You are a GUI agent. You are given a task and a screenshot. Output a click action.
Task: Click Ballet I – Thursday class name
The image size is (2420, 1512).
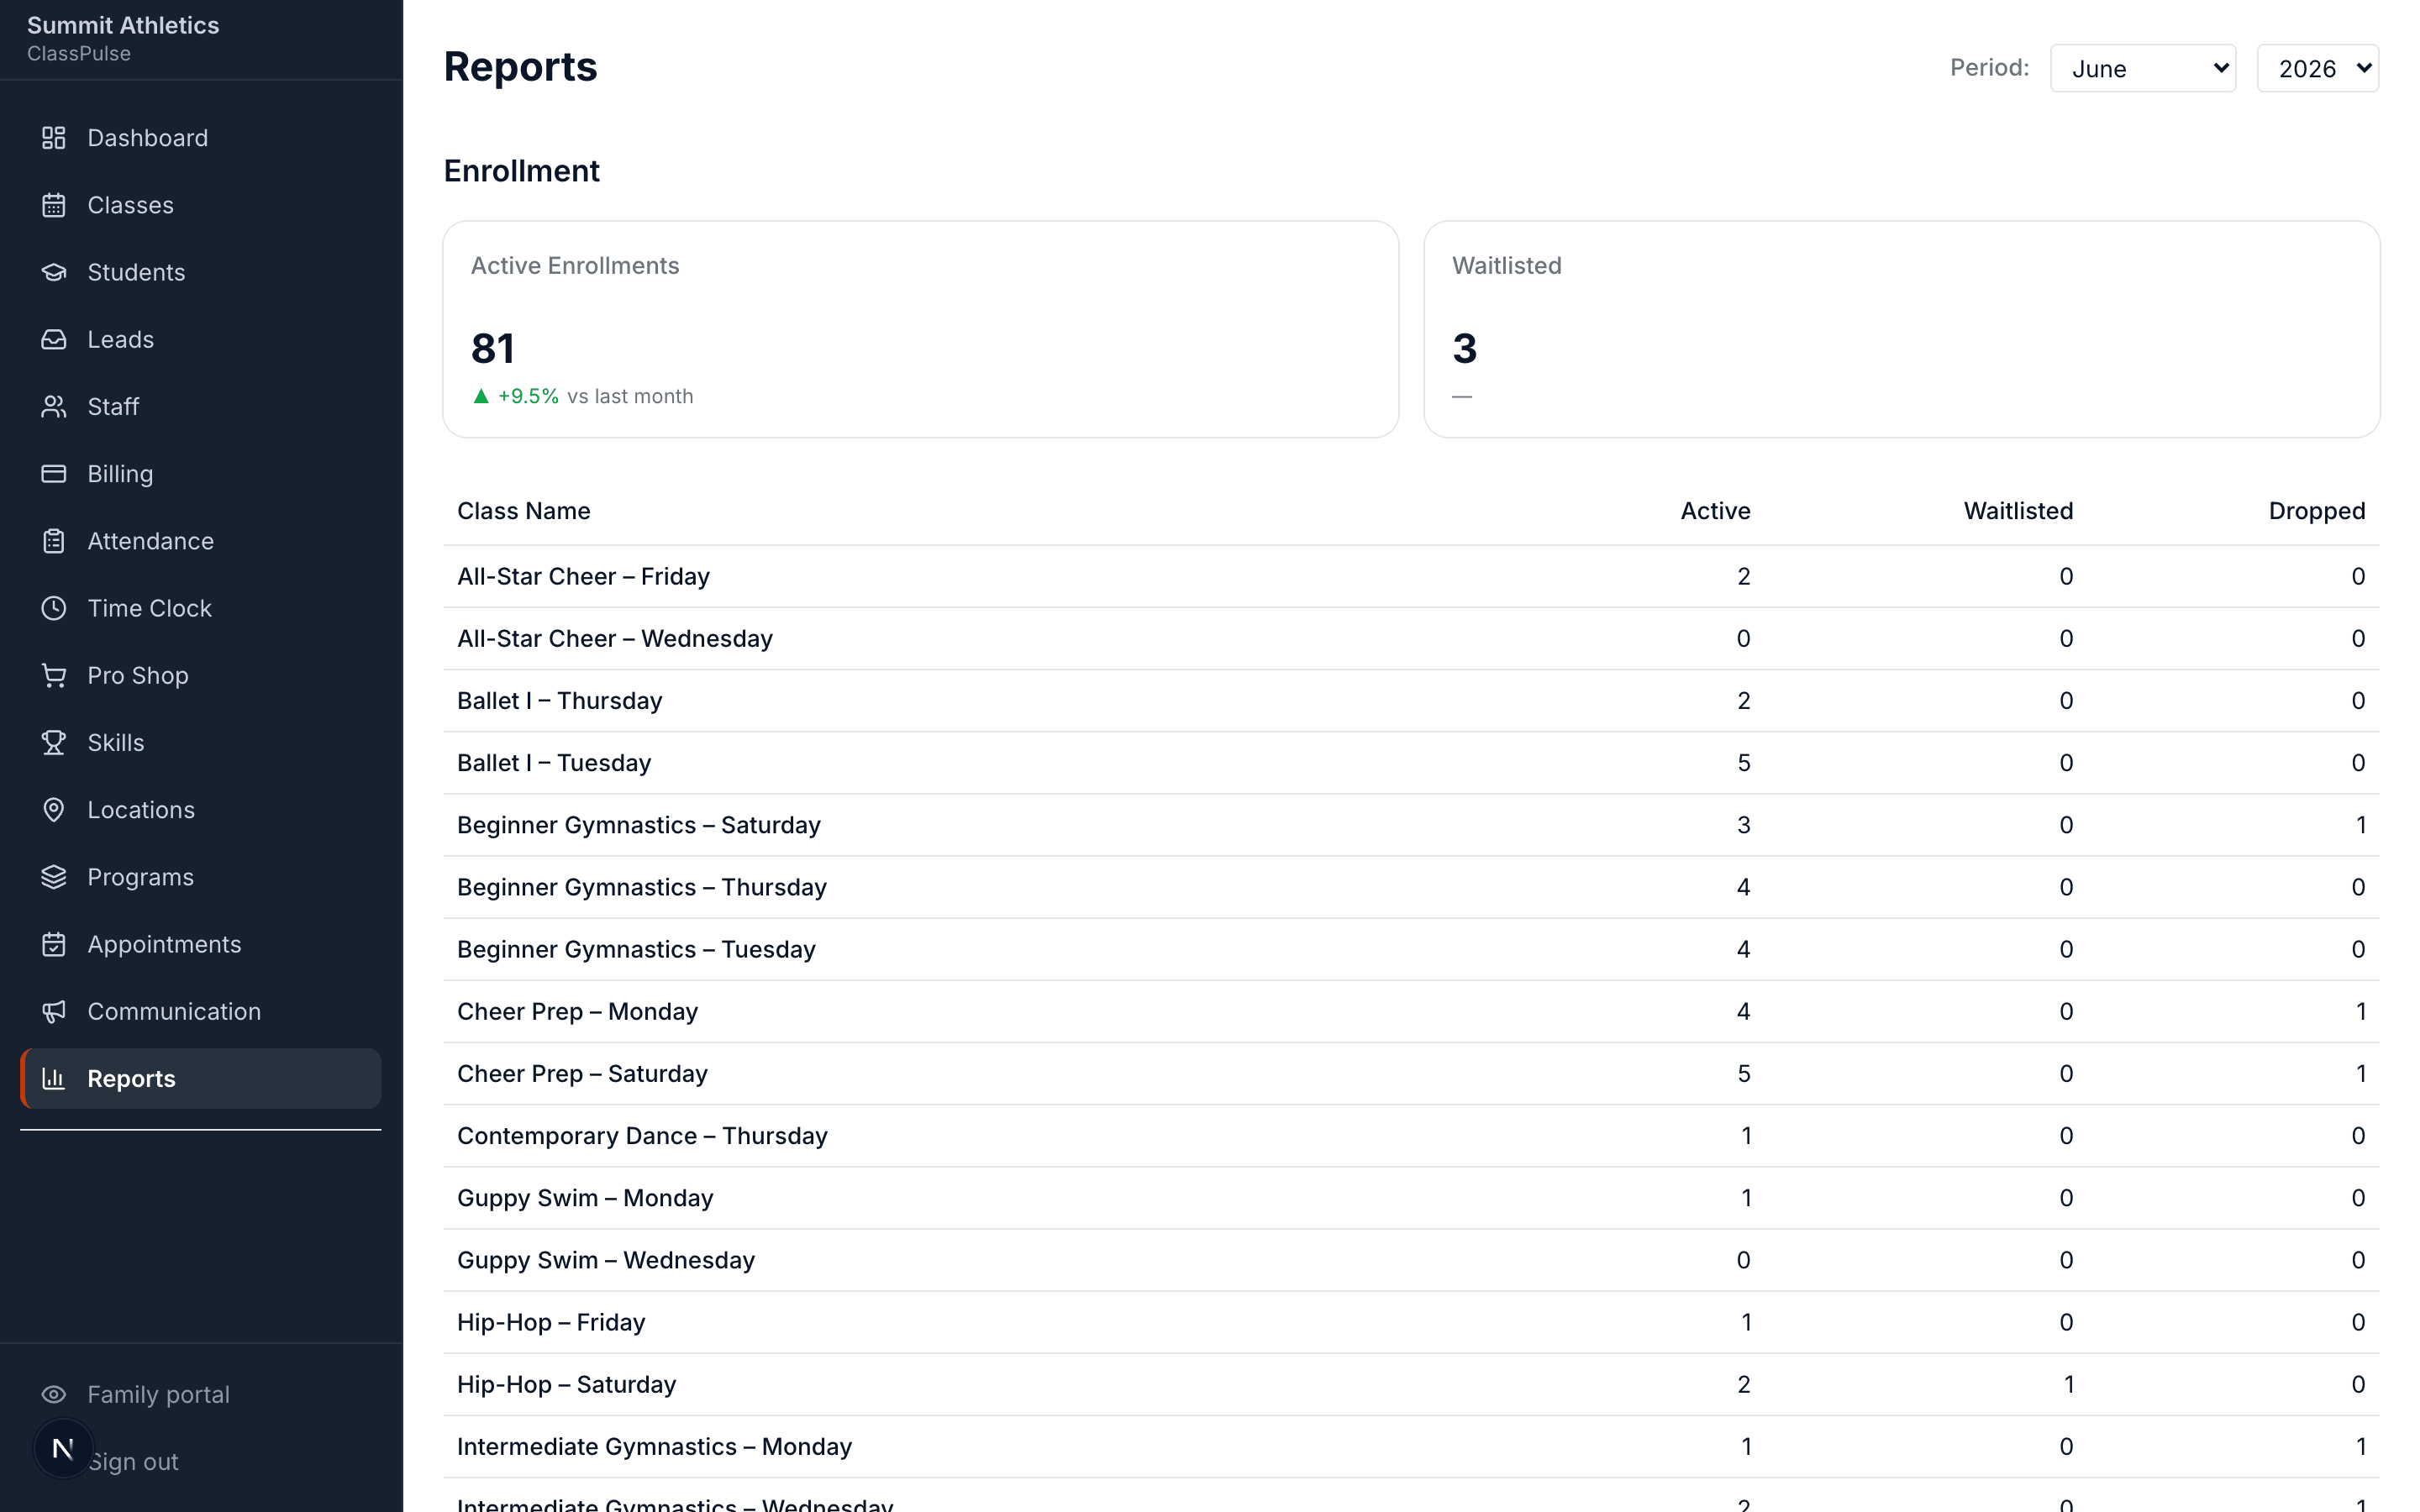click(x=559, y=700)
